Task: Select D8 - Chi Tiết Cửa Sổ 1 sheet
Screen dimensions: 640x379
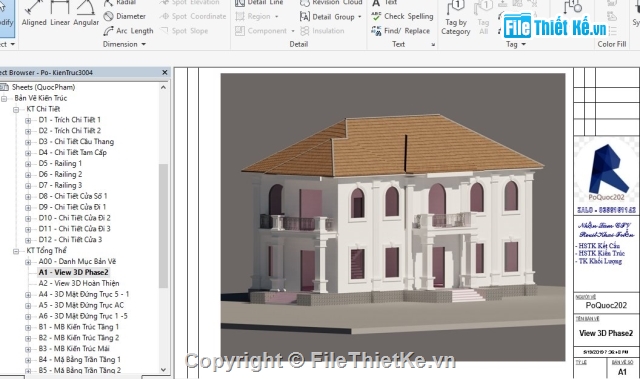Action: pos(73,196)
